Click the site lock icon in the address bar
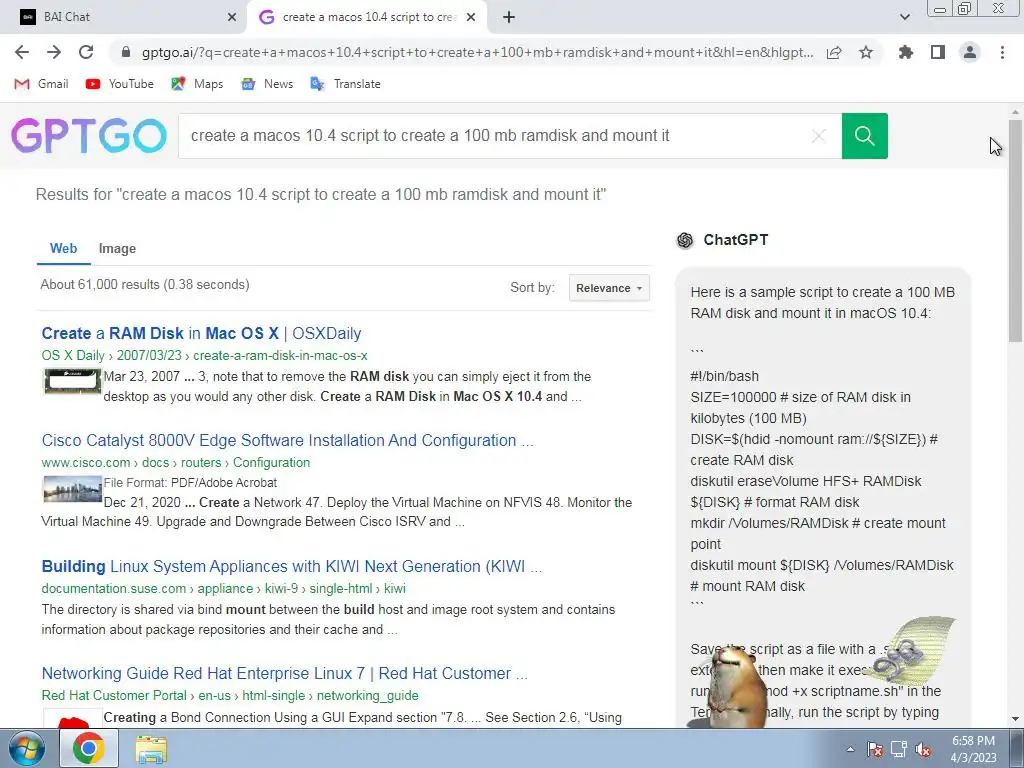Viewport: 1024px width, 768px height. (x=126, y=52)
